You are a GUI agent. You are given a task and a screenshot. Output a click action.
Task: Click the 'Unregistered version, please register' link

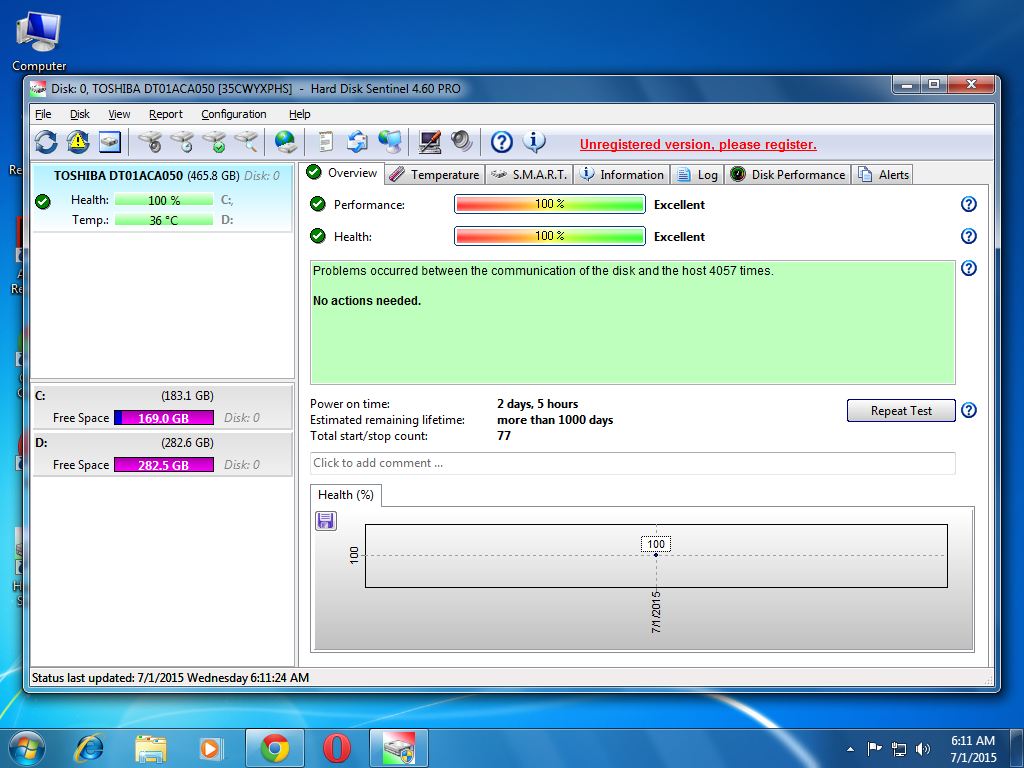pos(698,144)
